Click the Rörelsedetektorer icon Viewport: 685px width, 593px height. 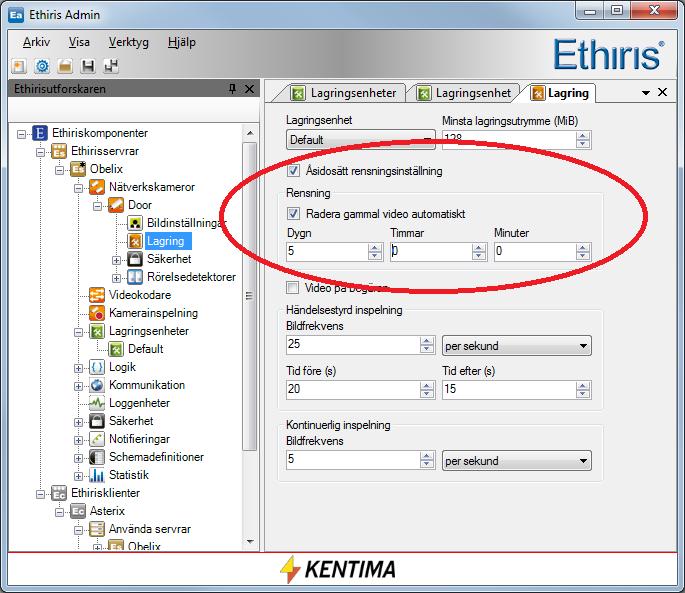(135, 277)
